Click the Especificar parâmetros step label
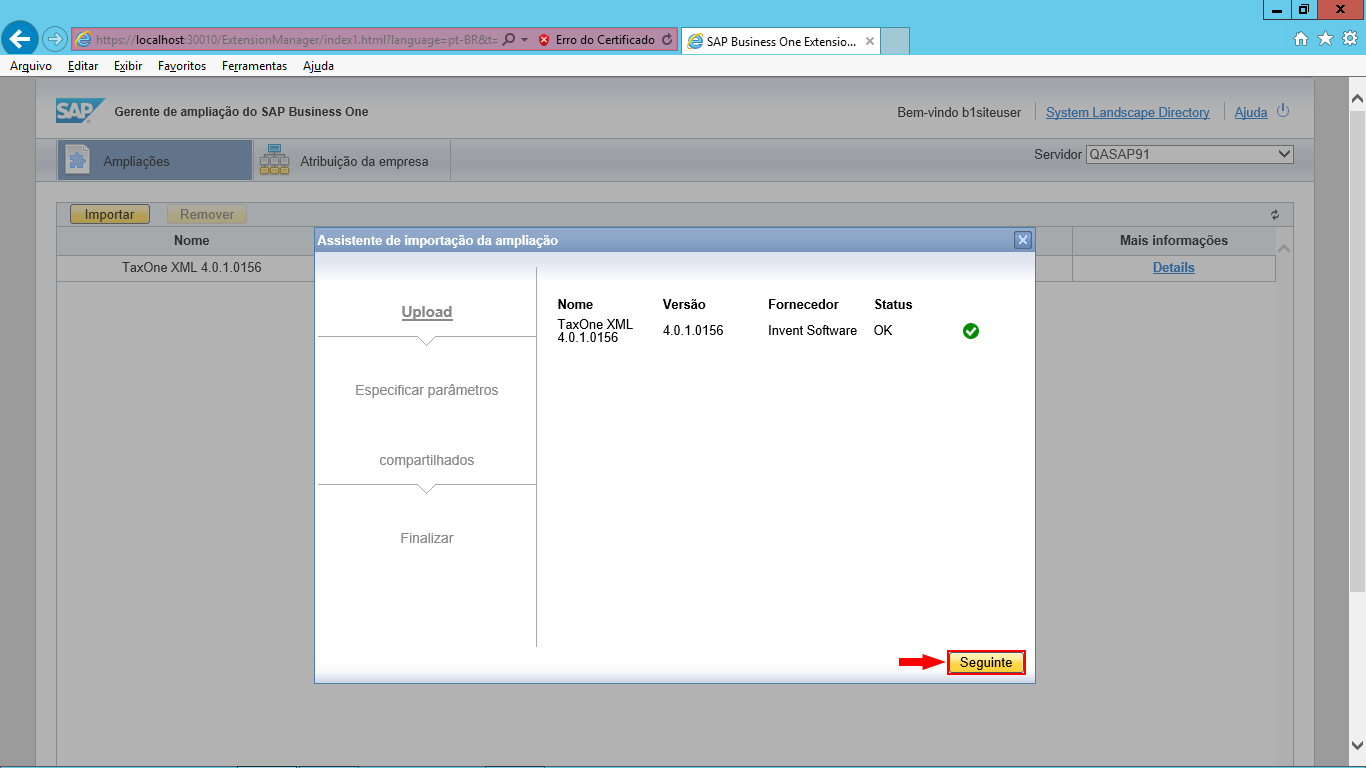1366x768 pixels. [427, 390]
